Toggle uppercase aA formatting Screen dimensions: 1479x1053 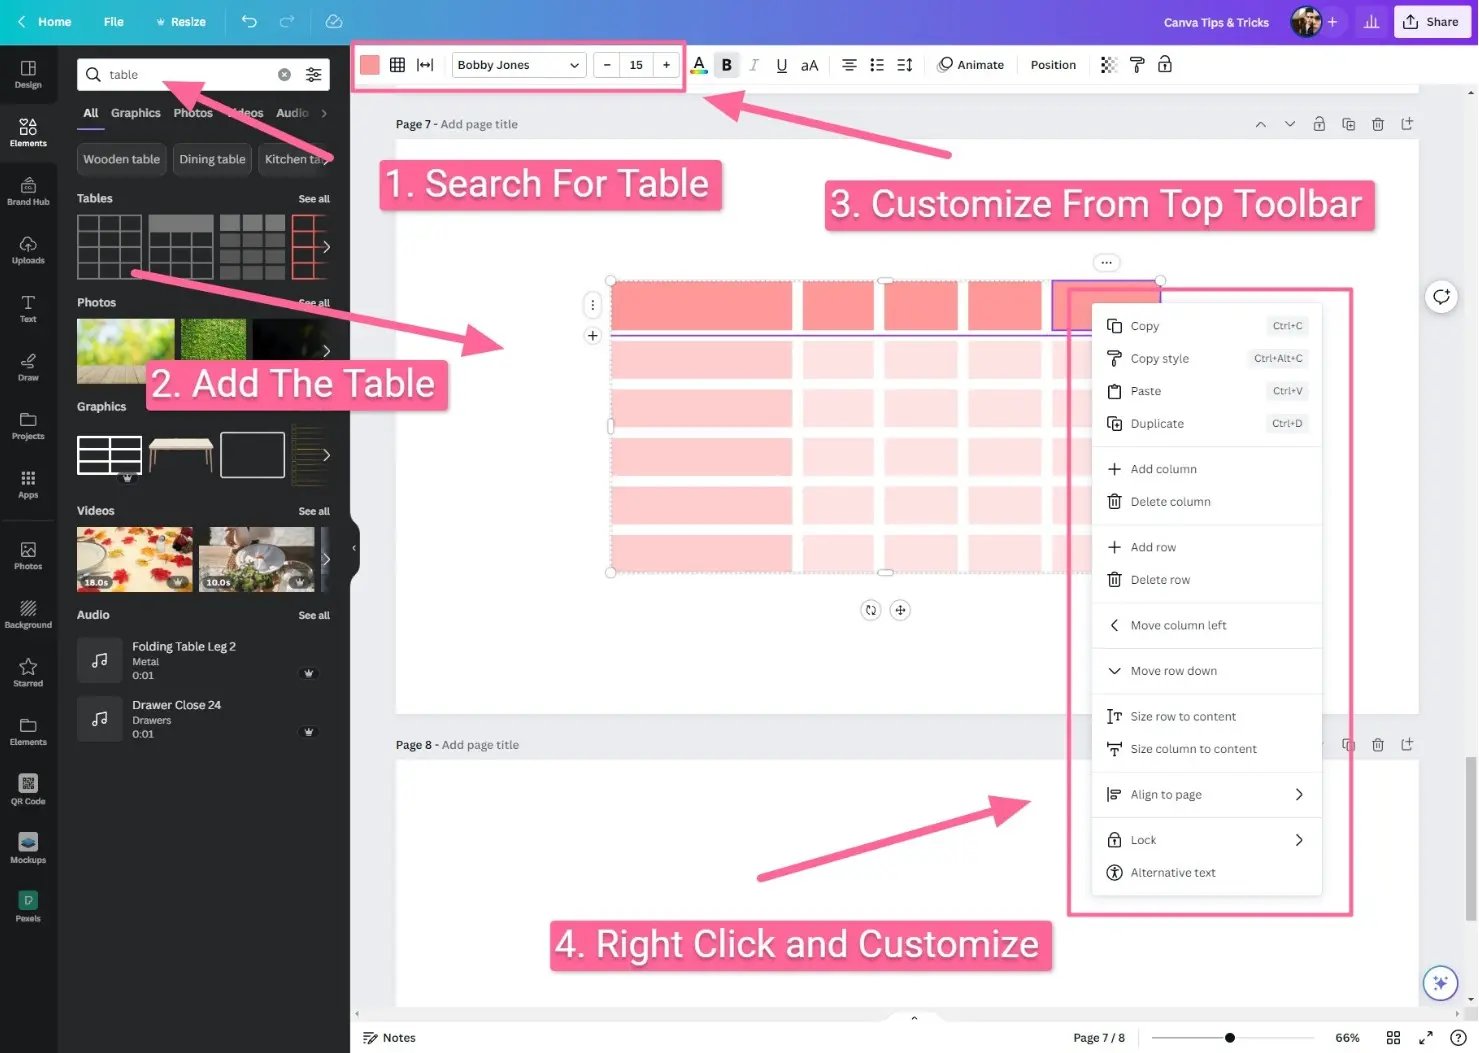[810, 65]
